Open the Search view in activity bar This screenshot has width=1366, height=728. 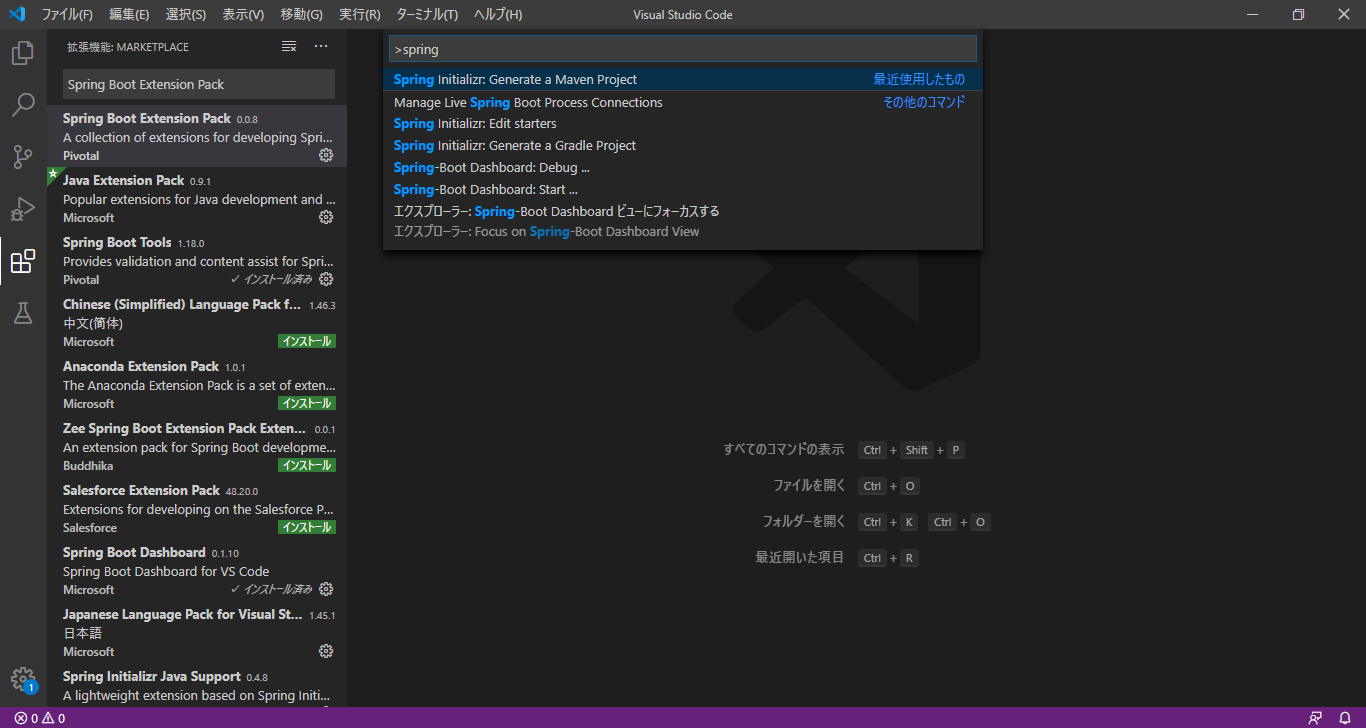tap(23, 105)
